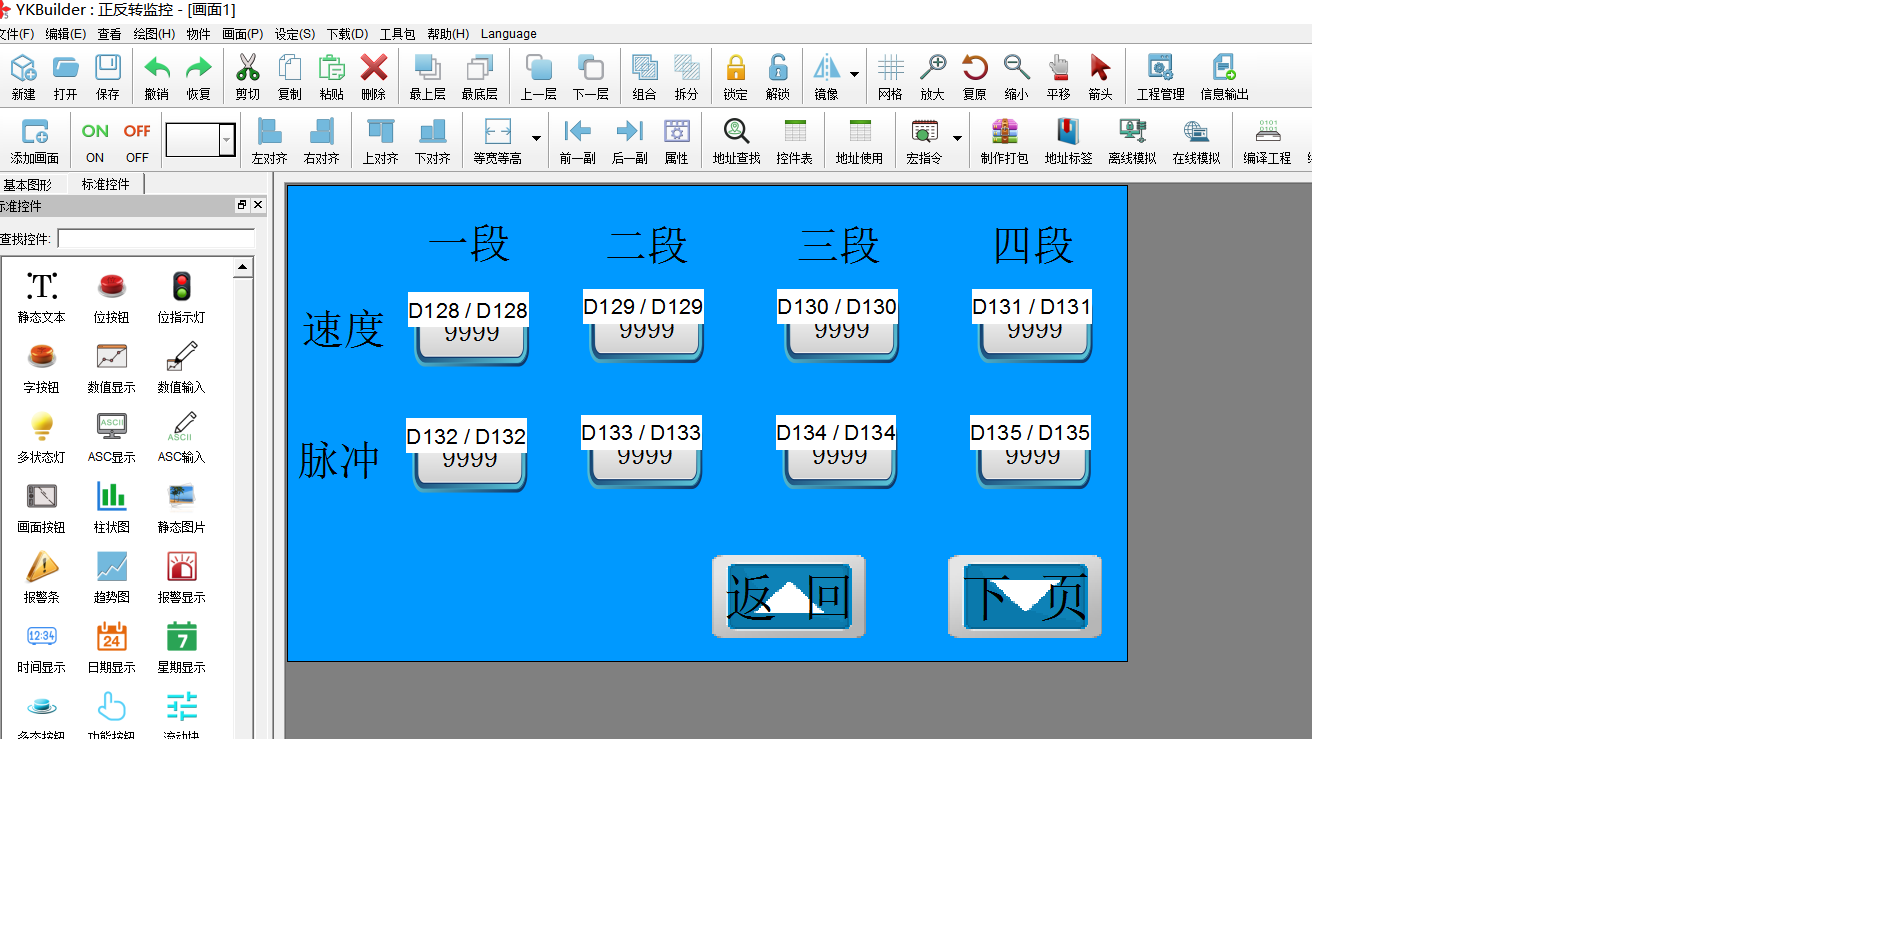
Task: Pick the bit button (位按钮) control
Action: (x=111, y=297)
